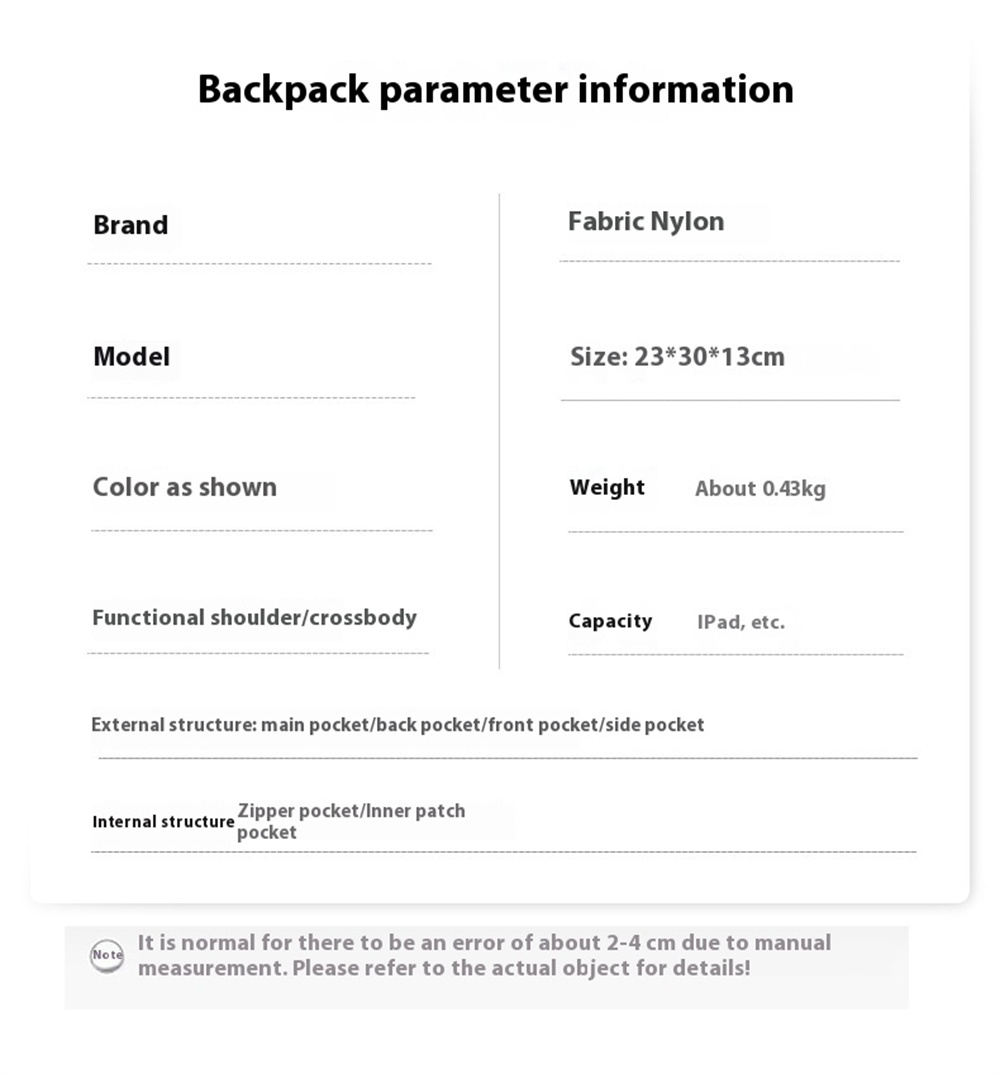Screen dimensions: 1000x1074
Task: Select the Fabric Nylon text
Action: [x=646, y=221]
